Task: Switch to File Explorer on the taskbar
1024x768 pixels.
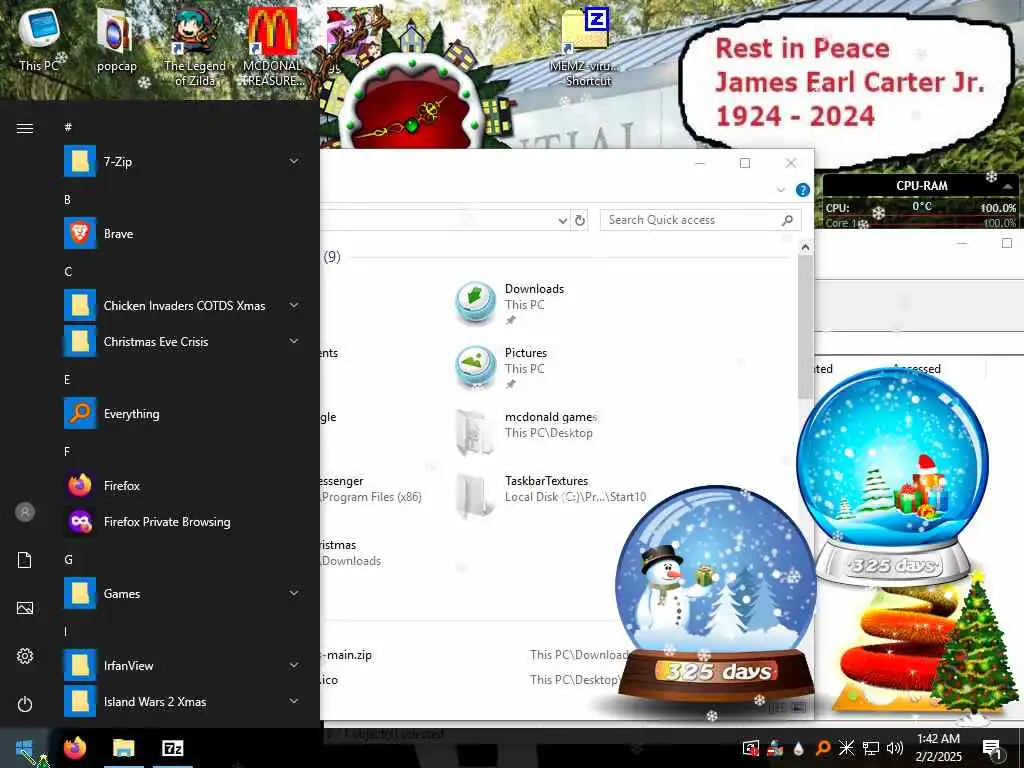Action: [x=123, y=748]
